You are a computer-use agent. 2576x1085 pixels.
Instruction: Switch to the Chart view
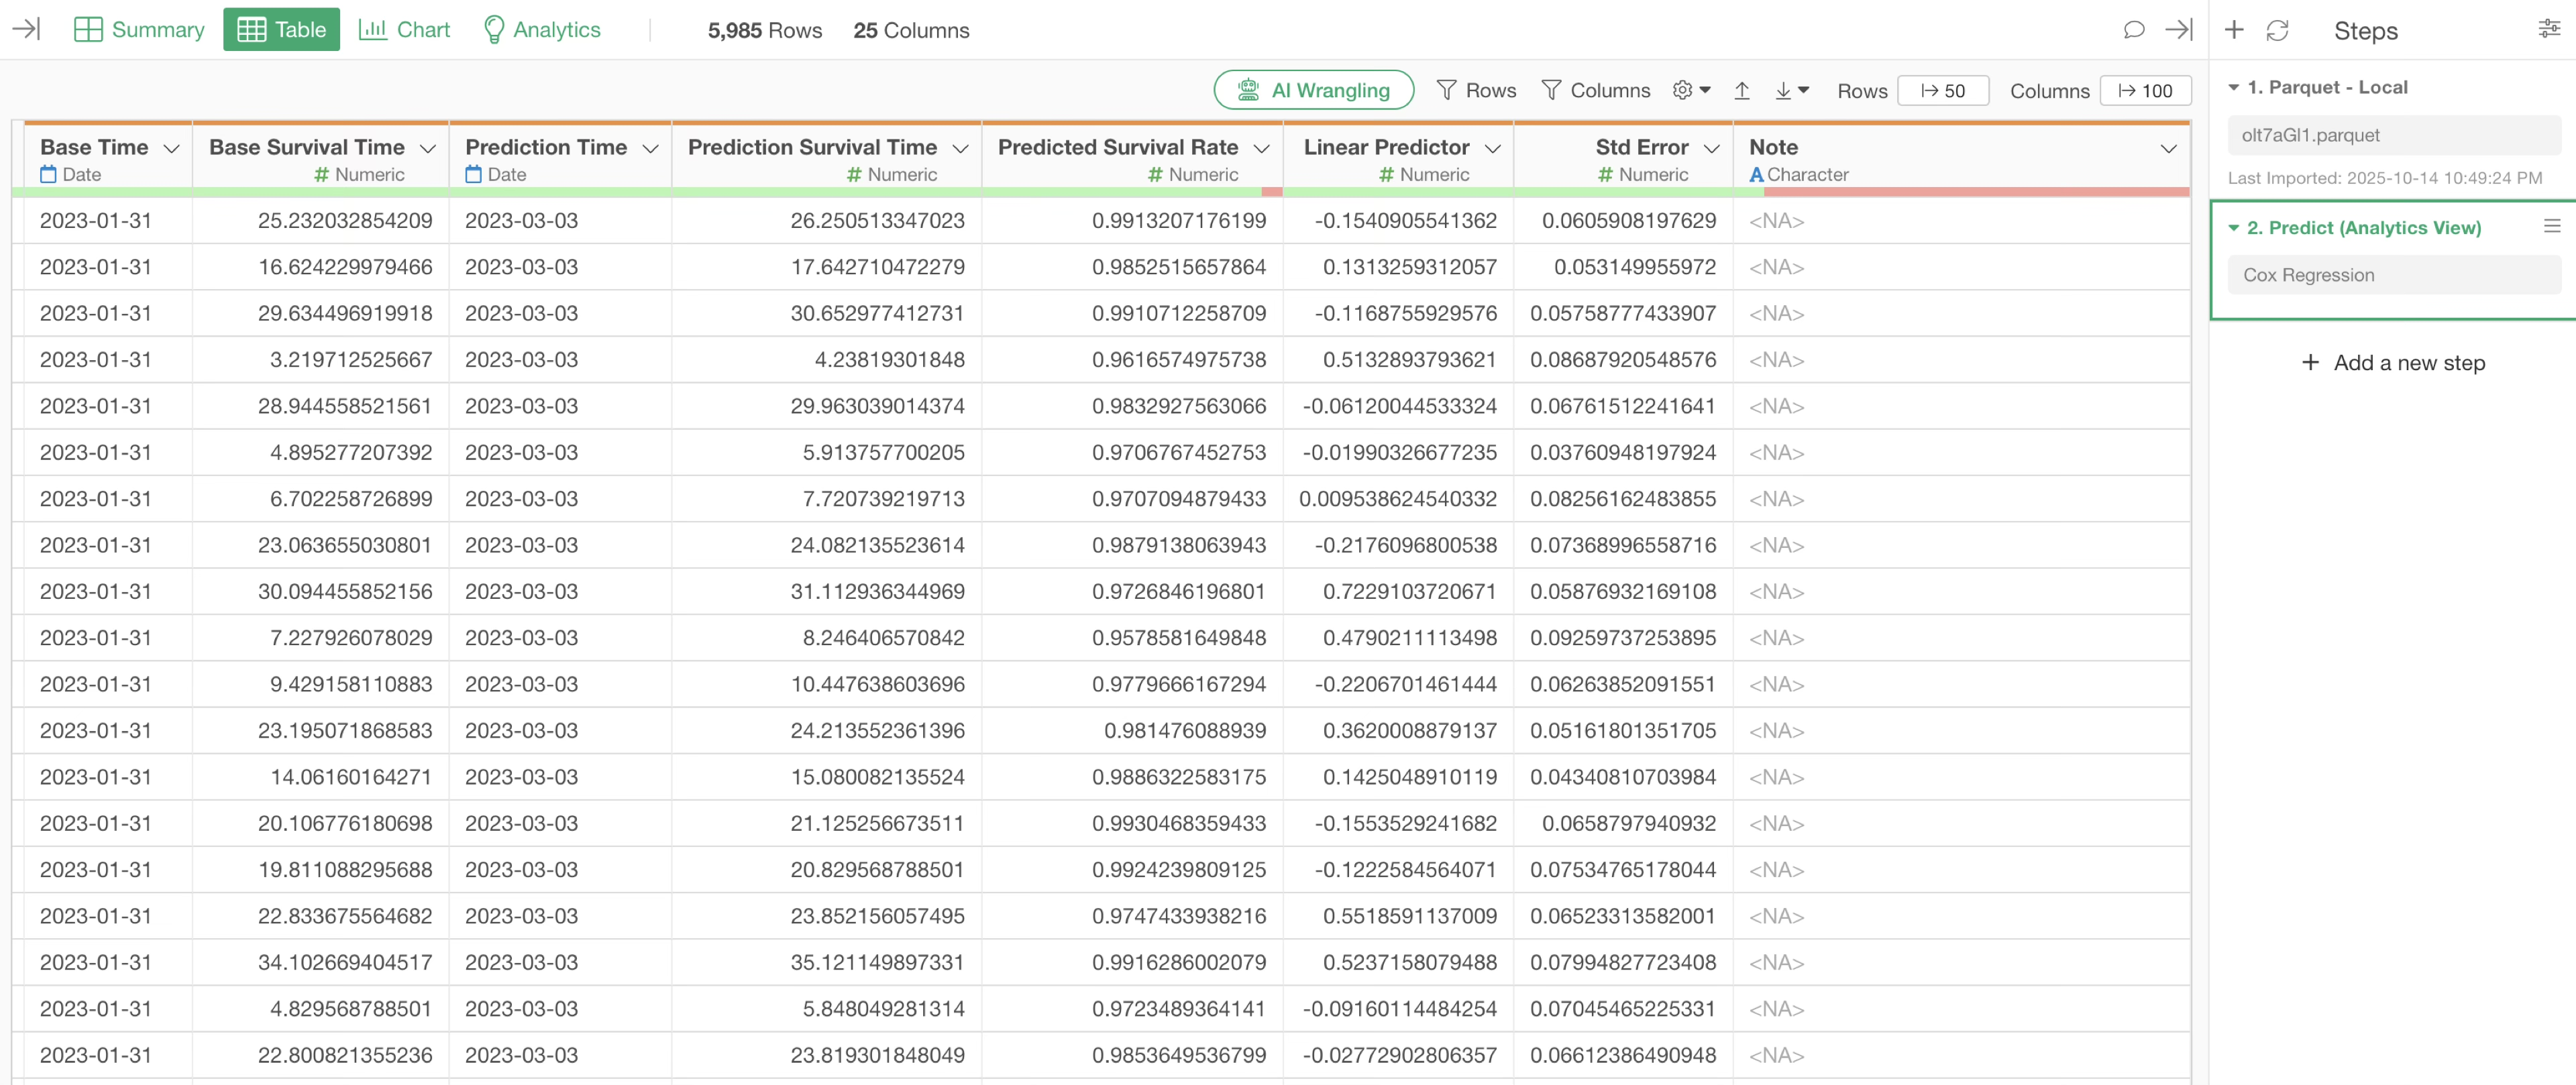[x=404, y=29]
